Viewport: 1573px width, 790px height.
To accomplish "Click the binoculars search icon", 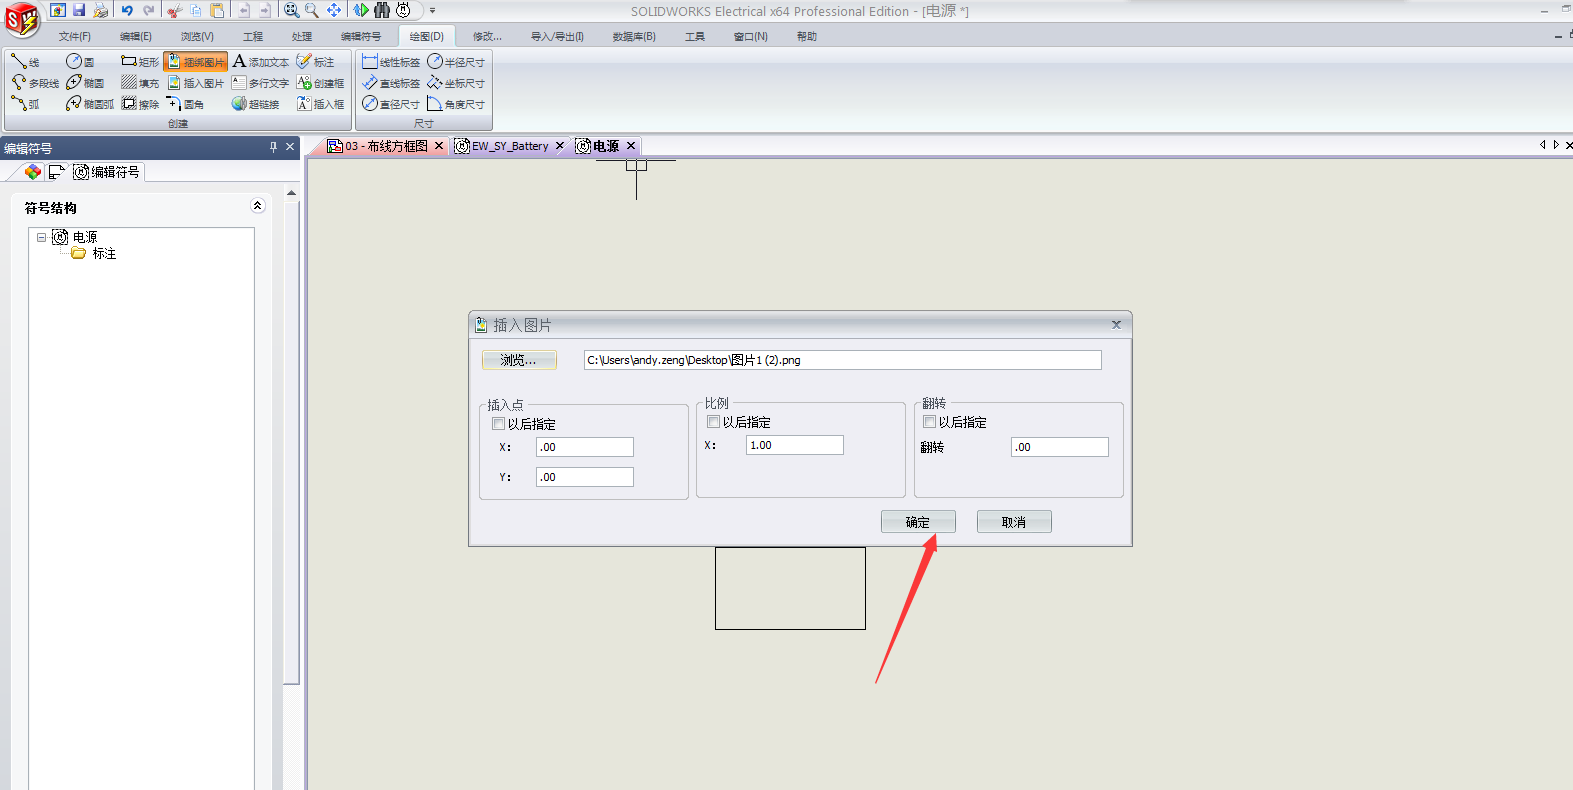I will tap(382, 10).
